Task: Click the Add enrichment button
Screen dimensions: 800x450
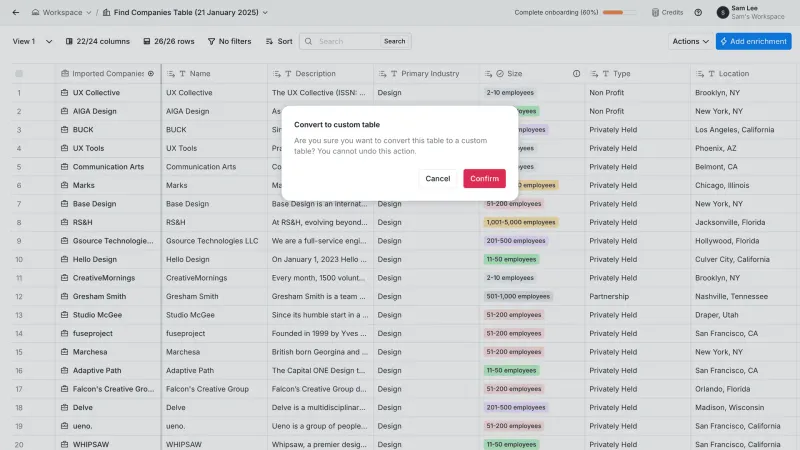Action: pos(753,41)
